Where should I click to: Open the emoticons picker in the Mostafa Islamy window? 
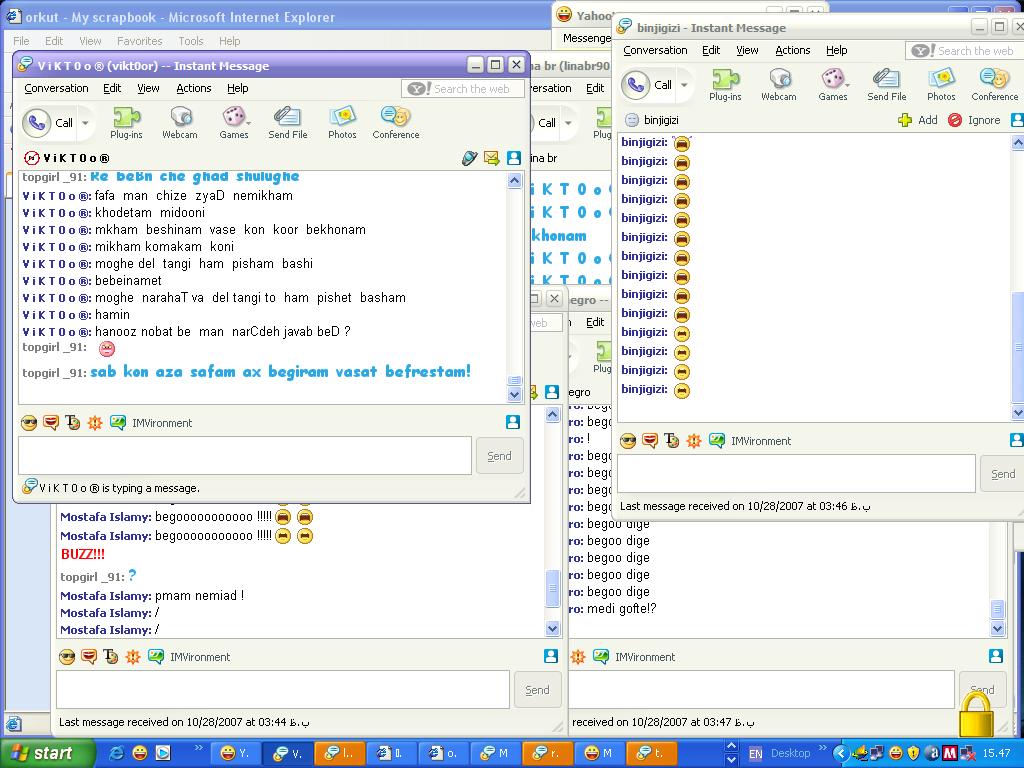tap(67, 657)
